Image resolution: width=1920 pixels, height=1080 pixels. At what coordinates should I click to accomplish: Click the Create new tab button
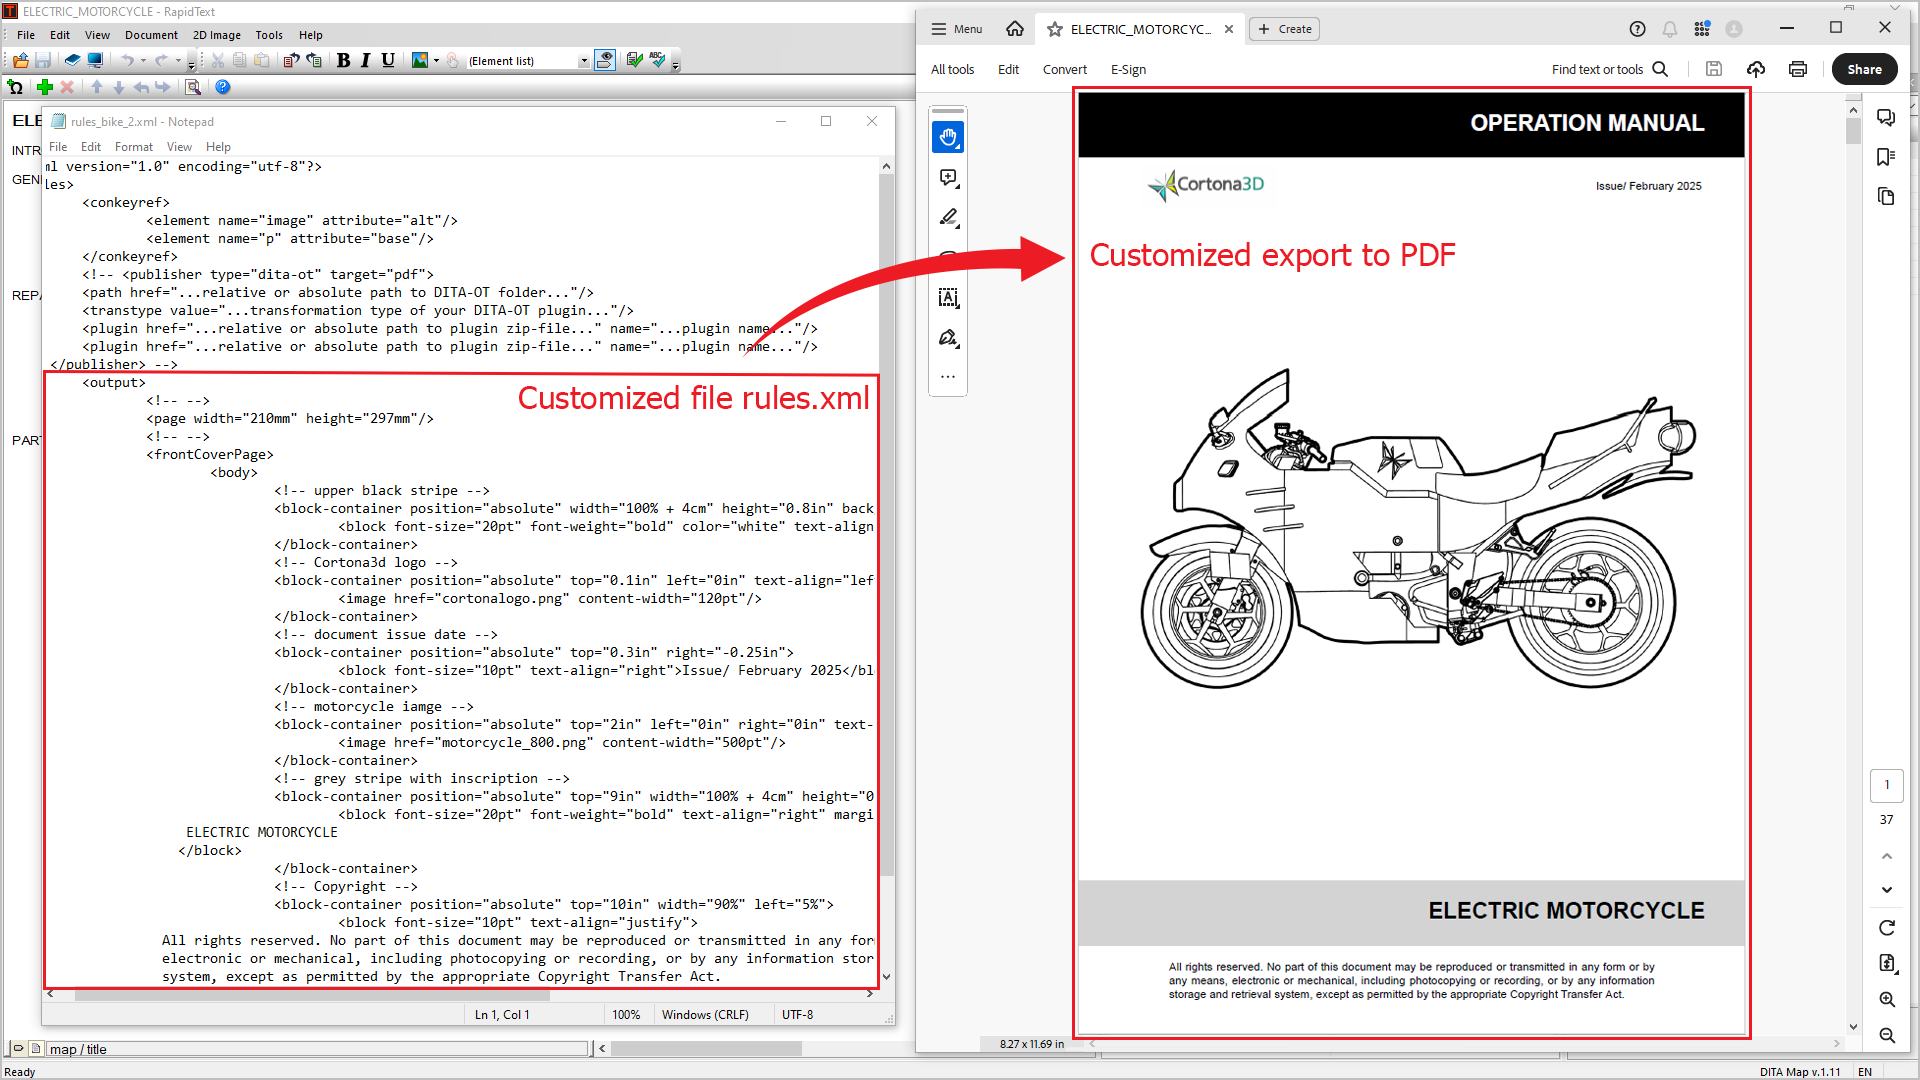click(1285, 29)
